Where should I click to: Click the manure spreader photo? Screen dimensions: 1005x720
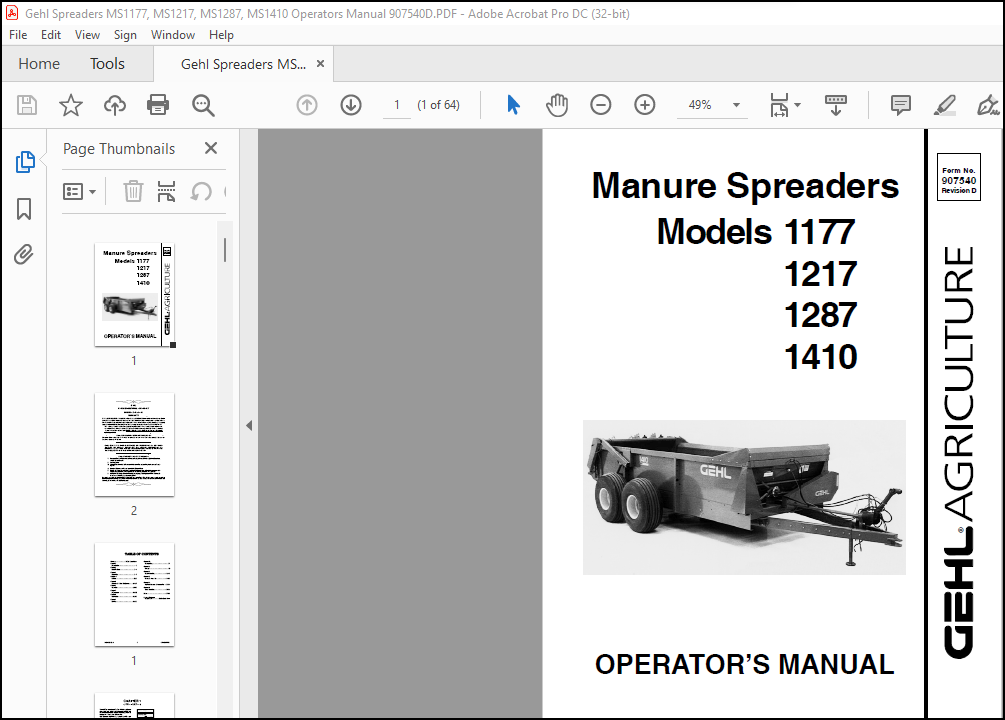coord(744,497)
